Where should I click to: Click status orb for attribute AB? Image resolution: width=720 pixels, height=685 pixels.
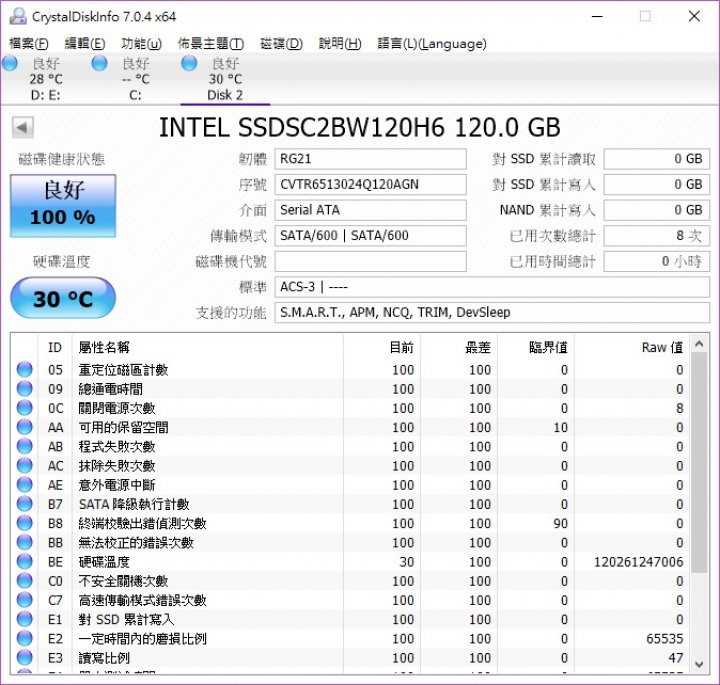click(25, 446)
